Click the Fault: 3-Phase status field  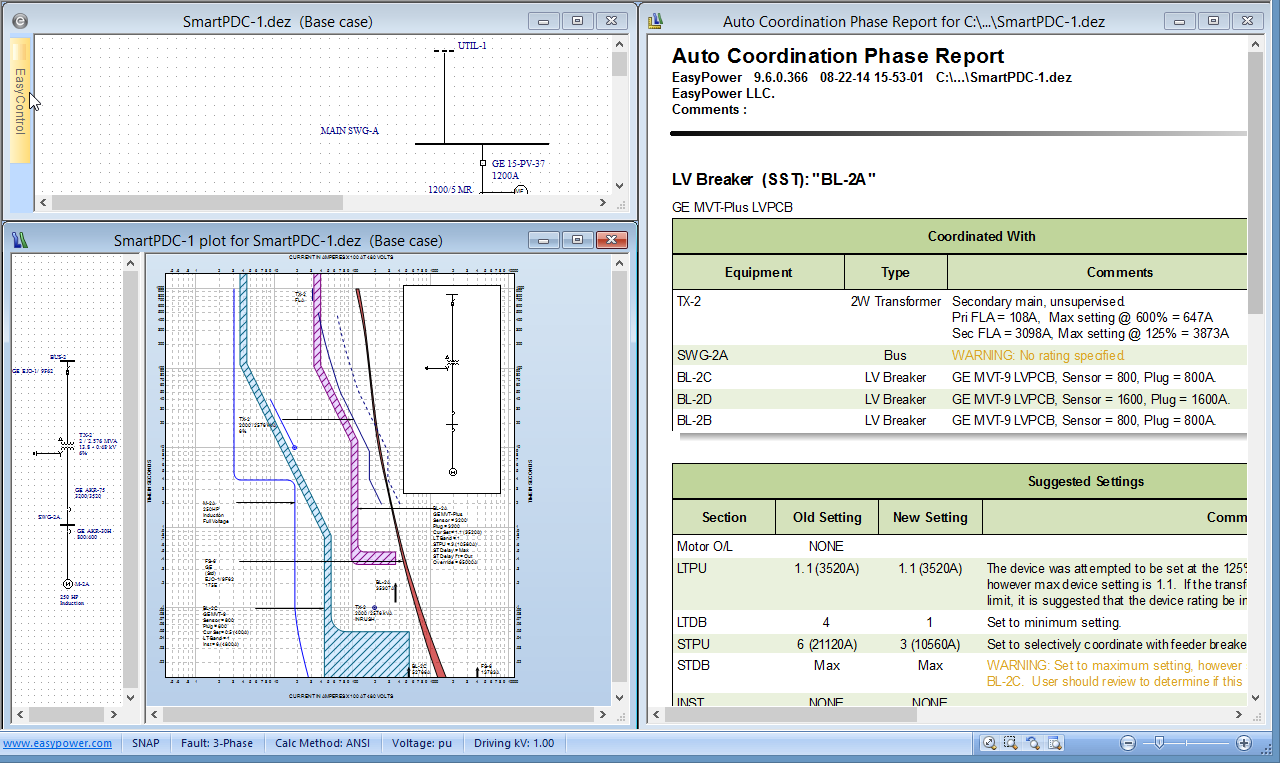pos(217,743)
